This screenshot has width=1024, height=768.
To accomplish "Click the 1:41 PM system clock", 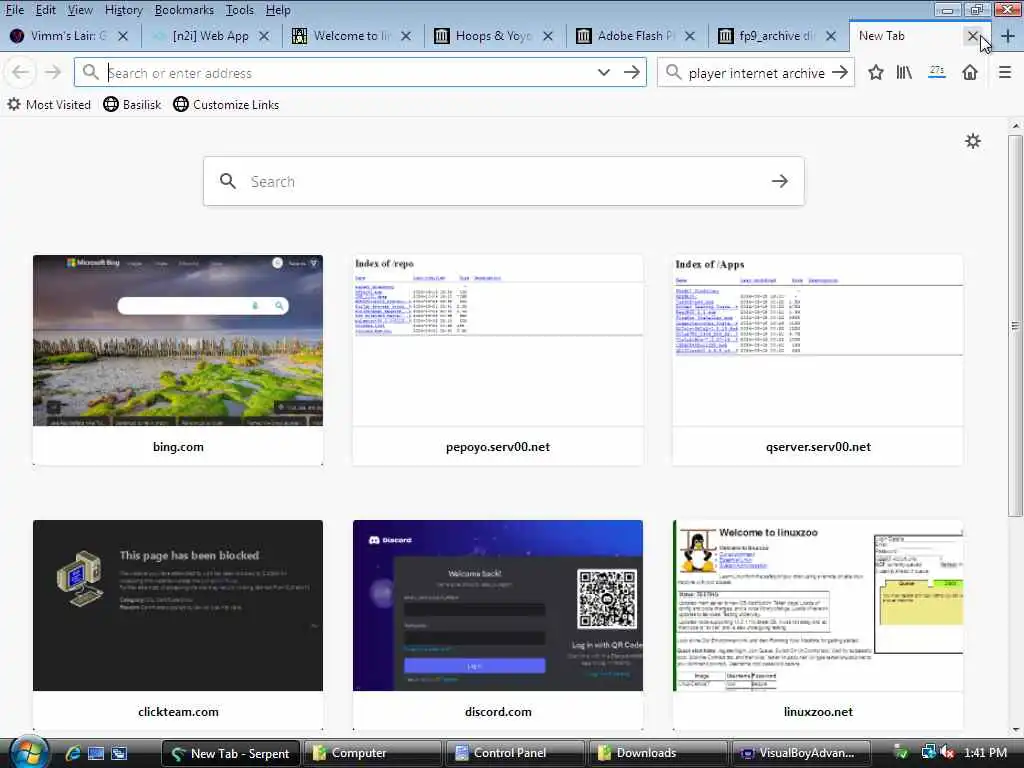I will tap(985, 753).
